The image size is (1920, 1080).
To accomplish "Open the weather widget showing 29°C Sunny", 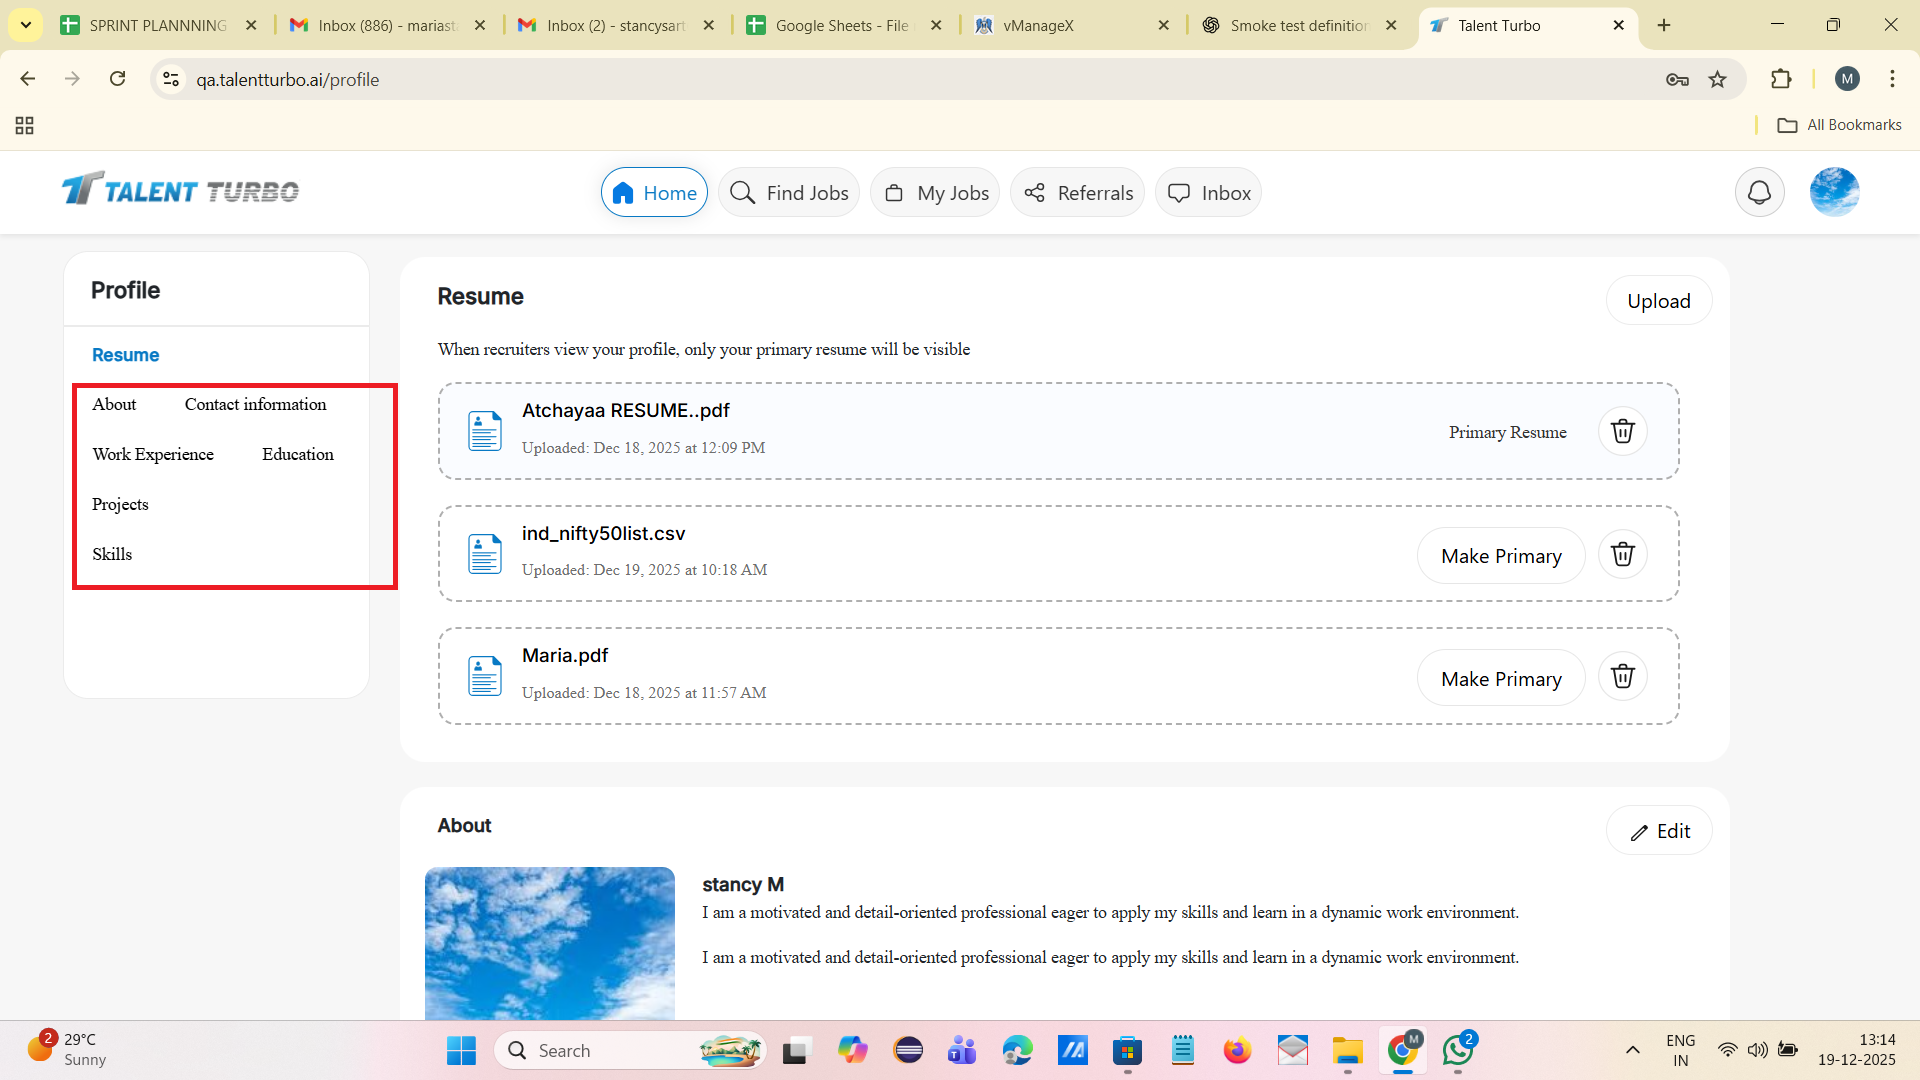I will (x=67, y=1050).
